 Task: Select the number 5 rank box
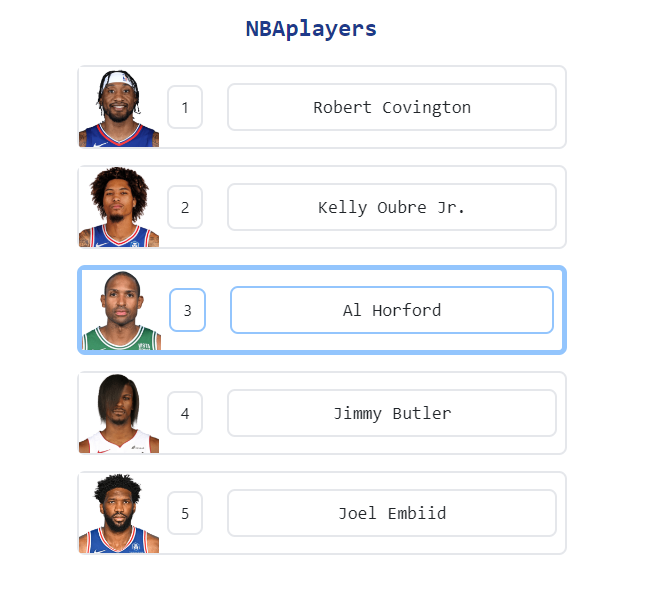(185, 513)
